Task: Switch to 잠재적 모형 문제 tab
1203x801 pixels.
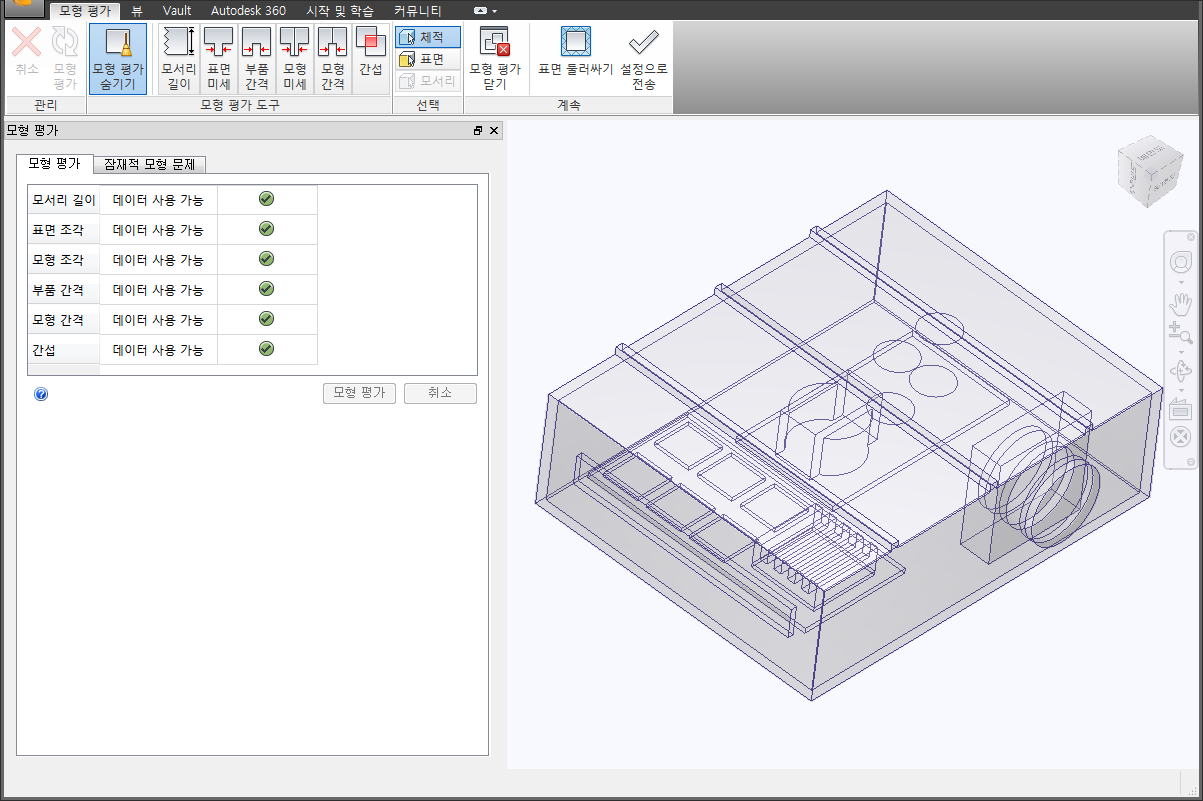Action: click(x=150, y=164)
